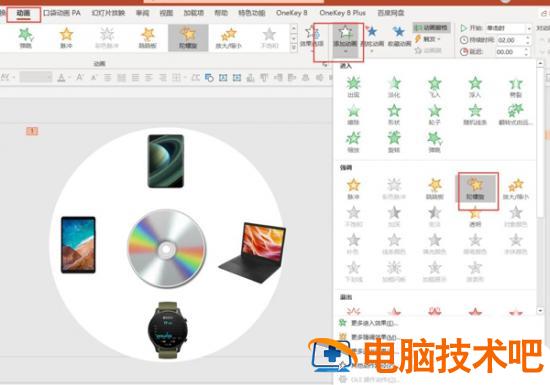
Task: Switch to the 百度网盘 tab
Action: (x=391, y=13)
